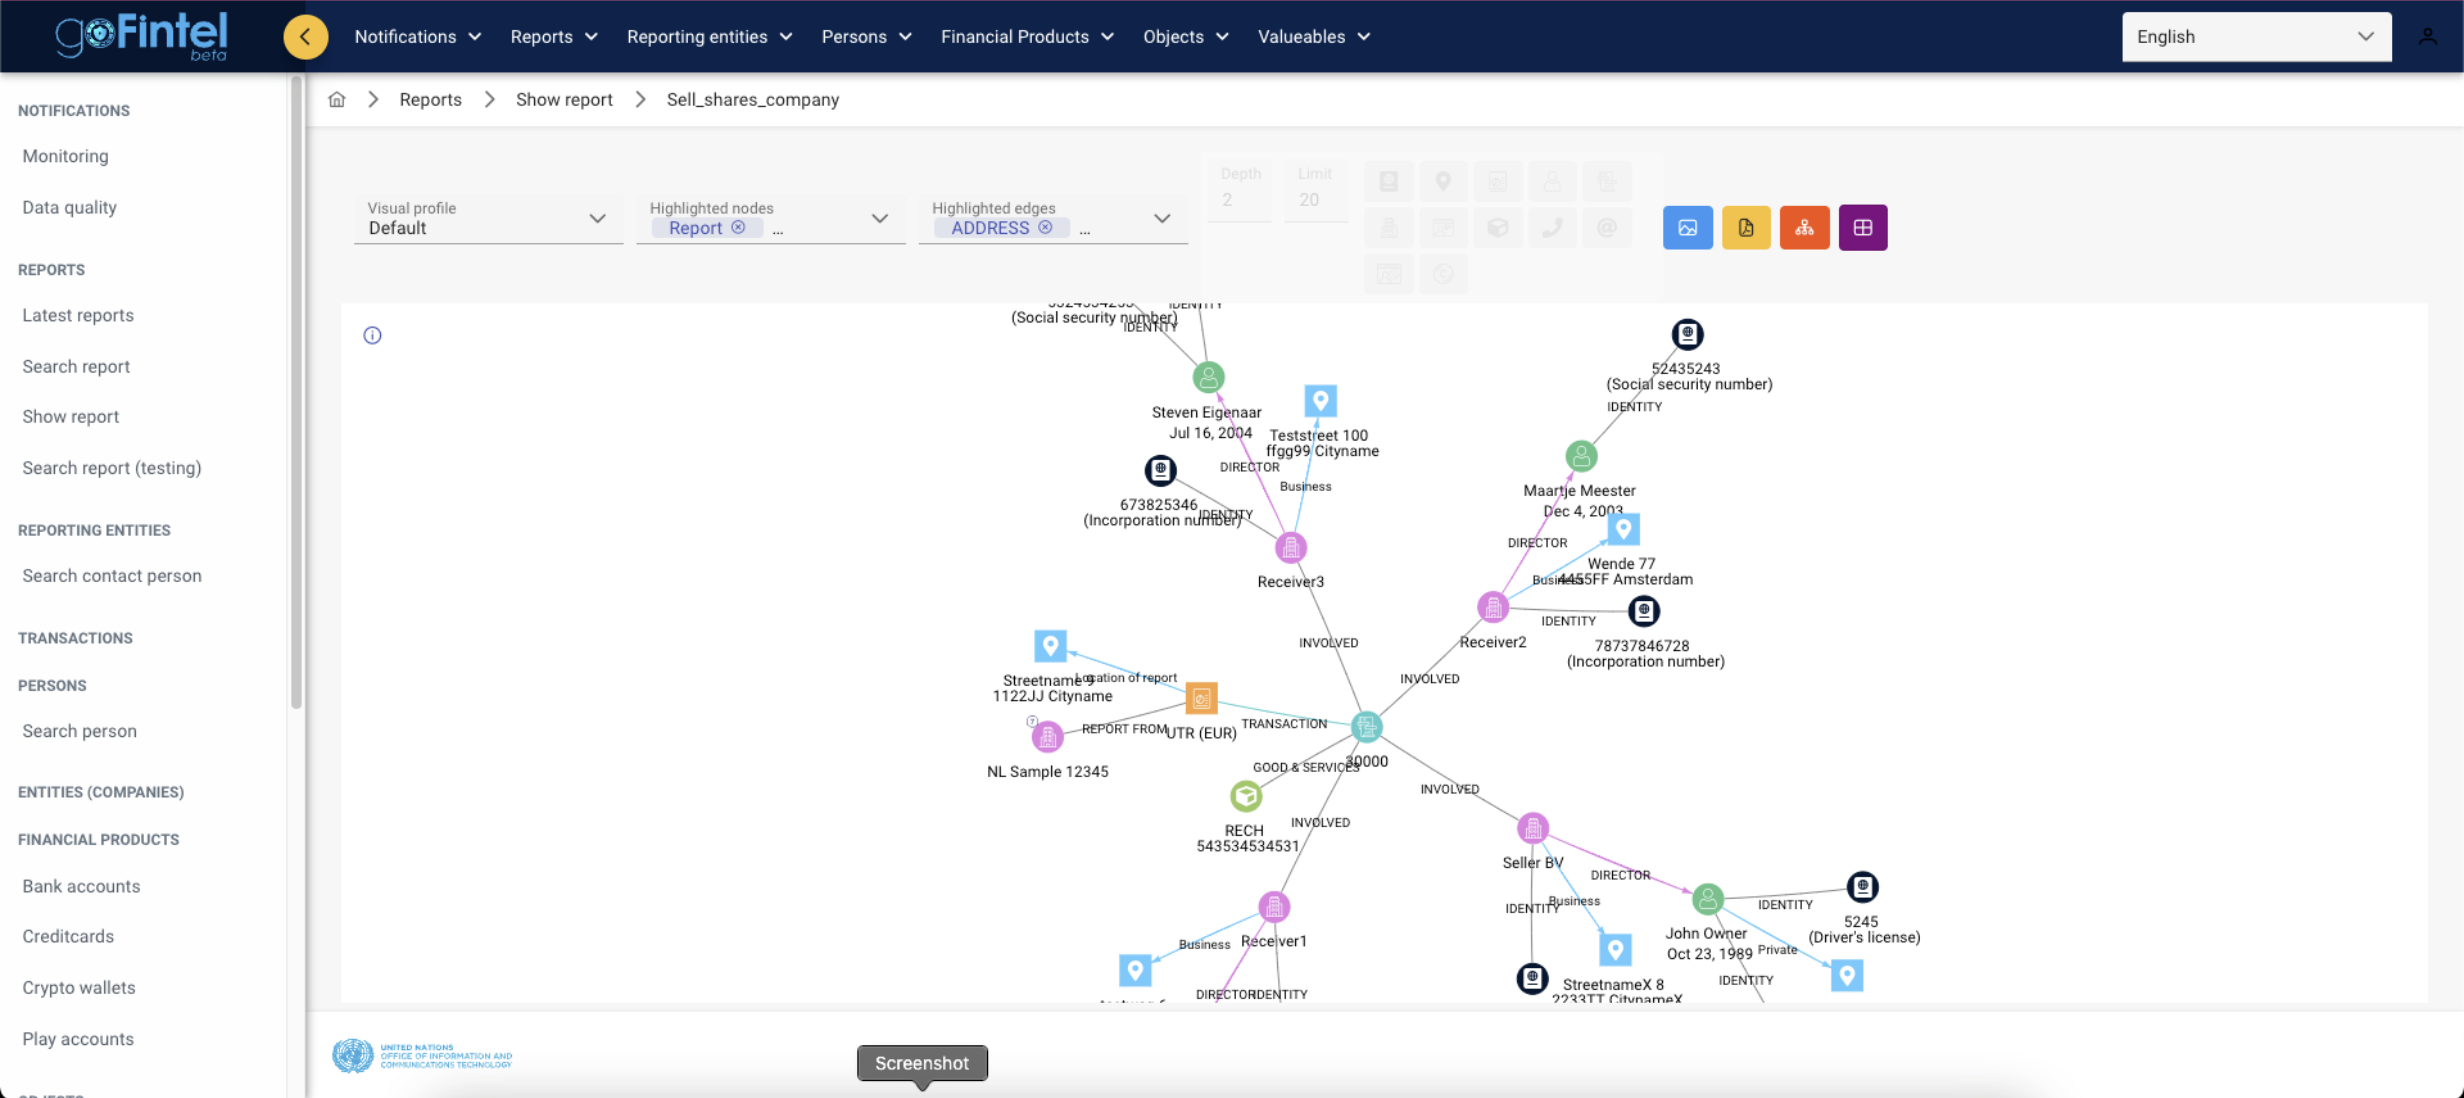
Task: Select the Teststreet 100 location node
Action: click(1320, 401)
